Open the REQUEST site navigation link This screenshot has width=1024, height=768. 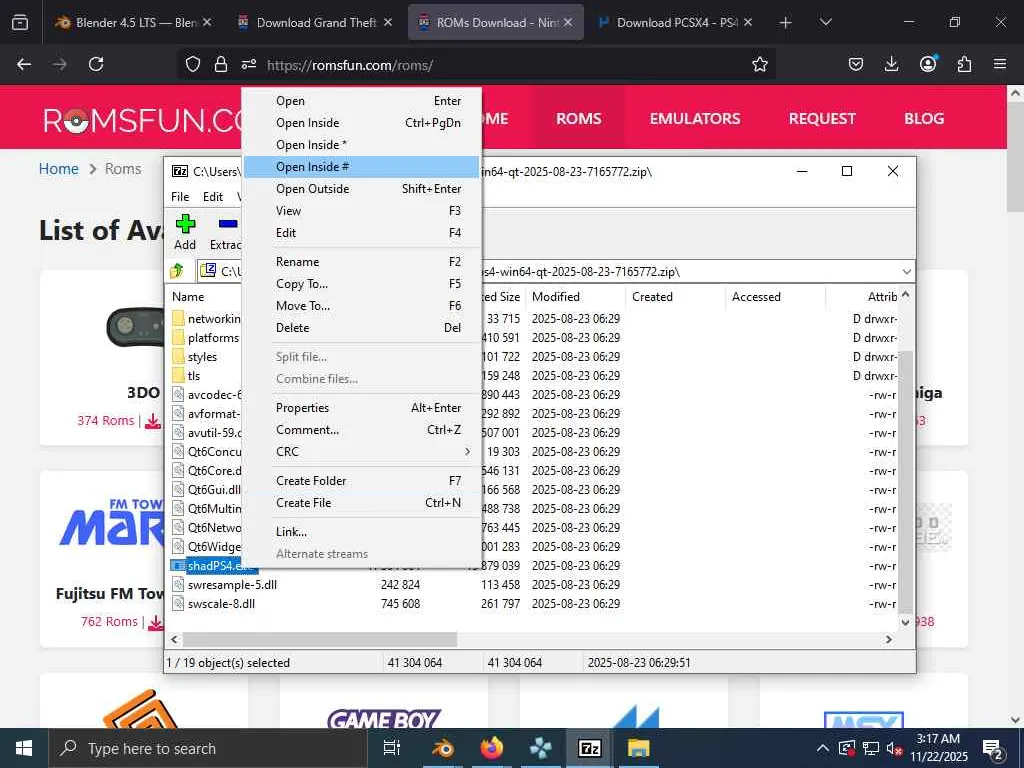click(822, 118)
